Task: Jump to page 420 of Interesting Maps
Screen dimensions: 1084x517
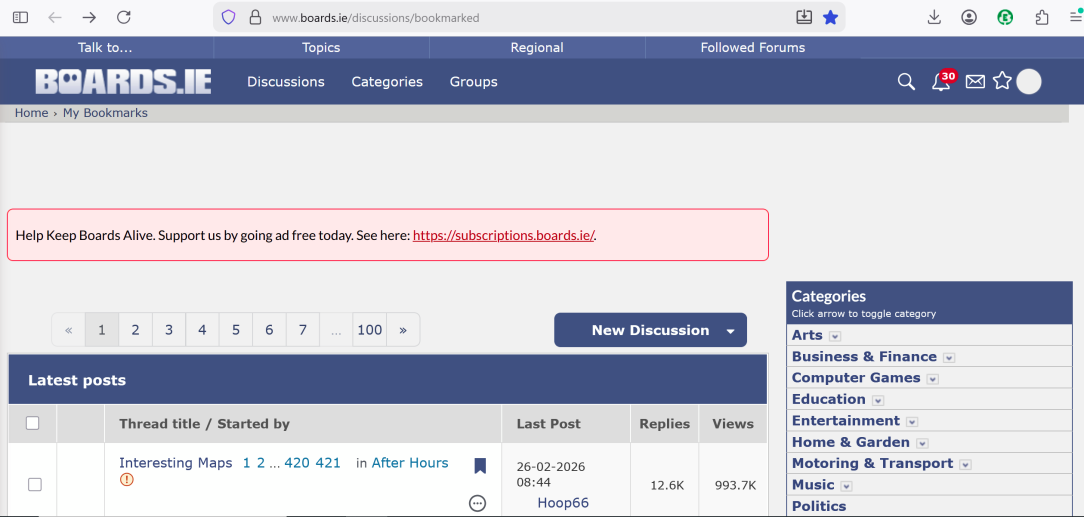Action: tap(297, 463)
